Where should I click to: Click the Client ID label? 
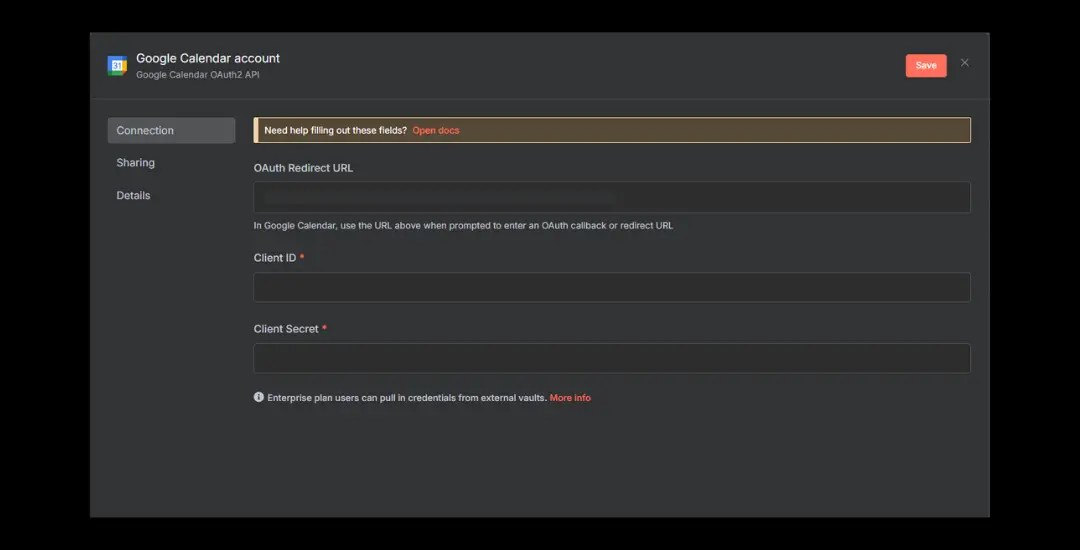click(x=275, y=258)
